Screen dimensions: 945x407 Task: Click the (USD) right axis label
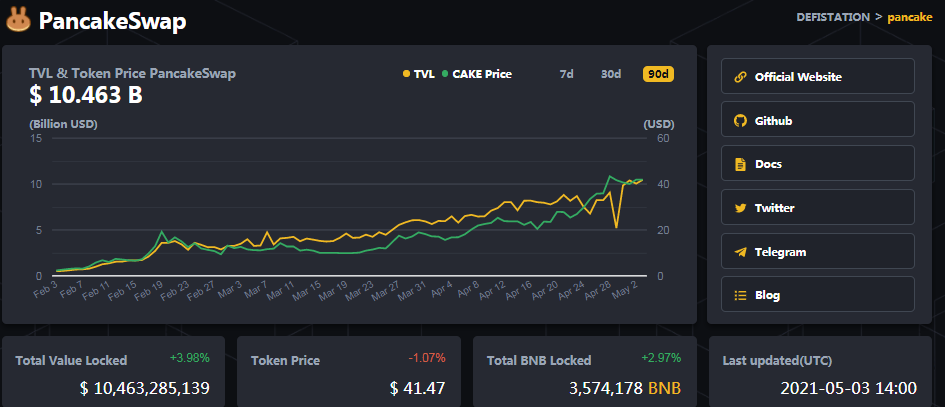click(x=659, y=124)
